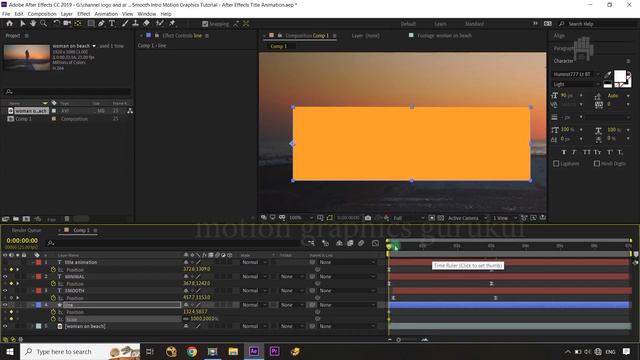Click the white fill color swatch in the Character panel
Viewport: 640px width, 360px height.
pos(620,76)
